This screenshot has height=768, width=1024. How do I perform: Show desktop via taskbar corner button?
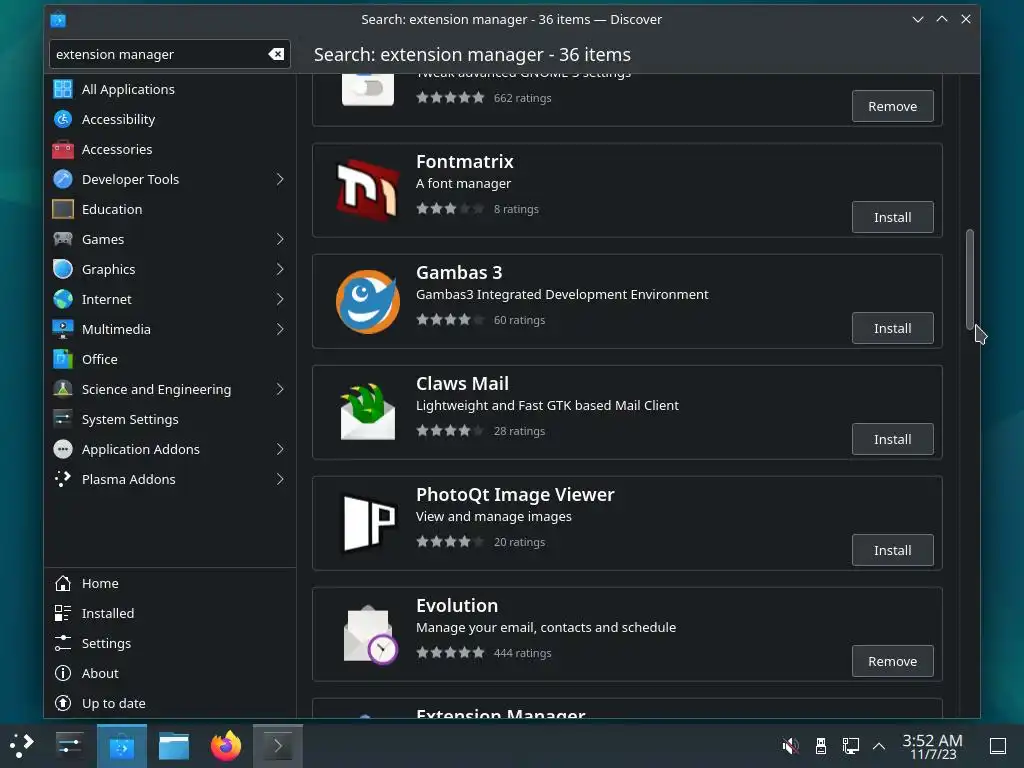pyautogui.click(x=998, y=746)
